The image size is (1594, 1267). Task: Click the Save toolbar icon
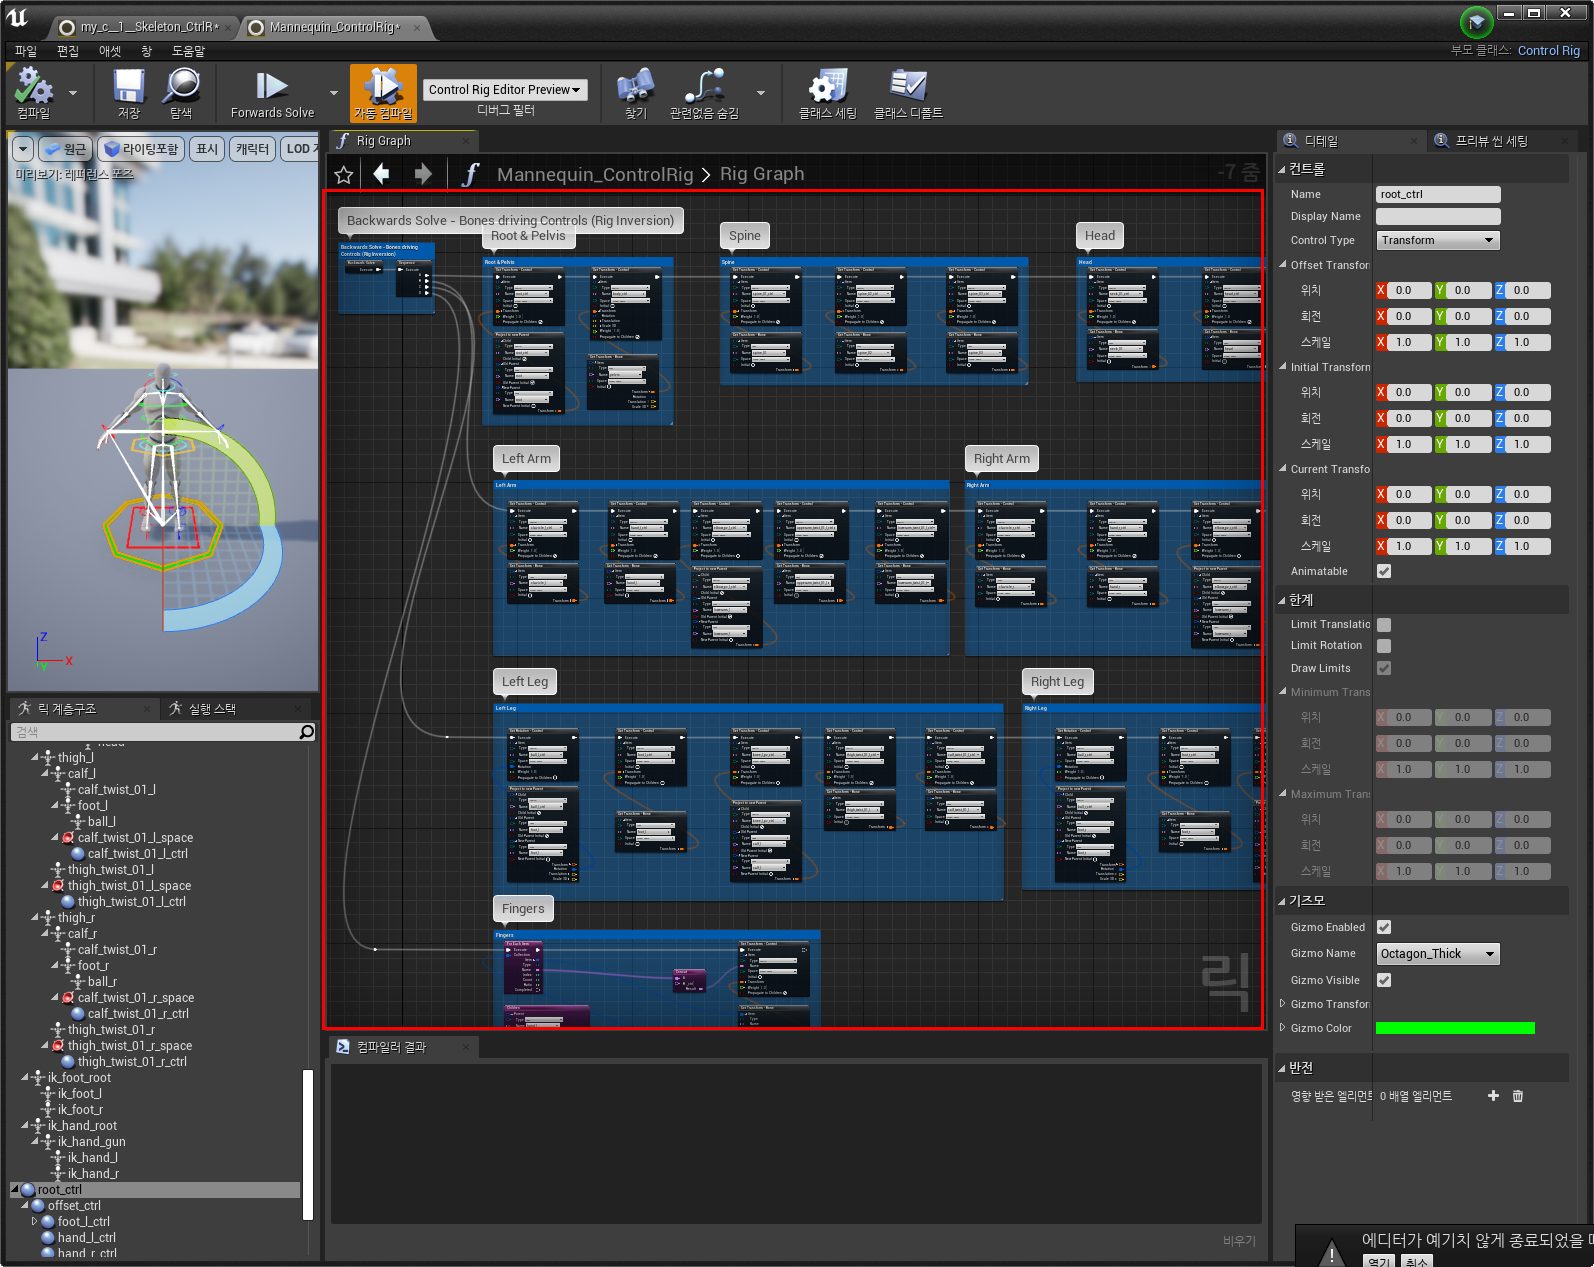[129, 87]
